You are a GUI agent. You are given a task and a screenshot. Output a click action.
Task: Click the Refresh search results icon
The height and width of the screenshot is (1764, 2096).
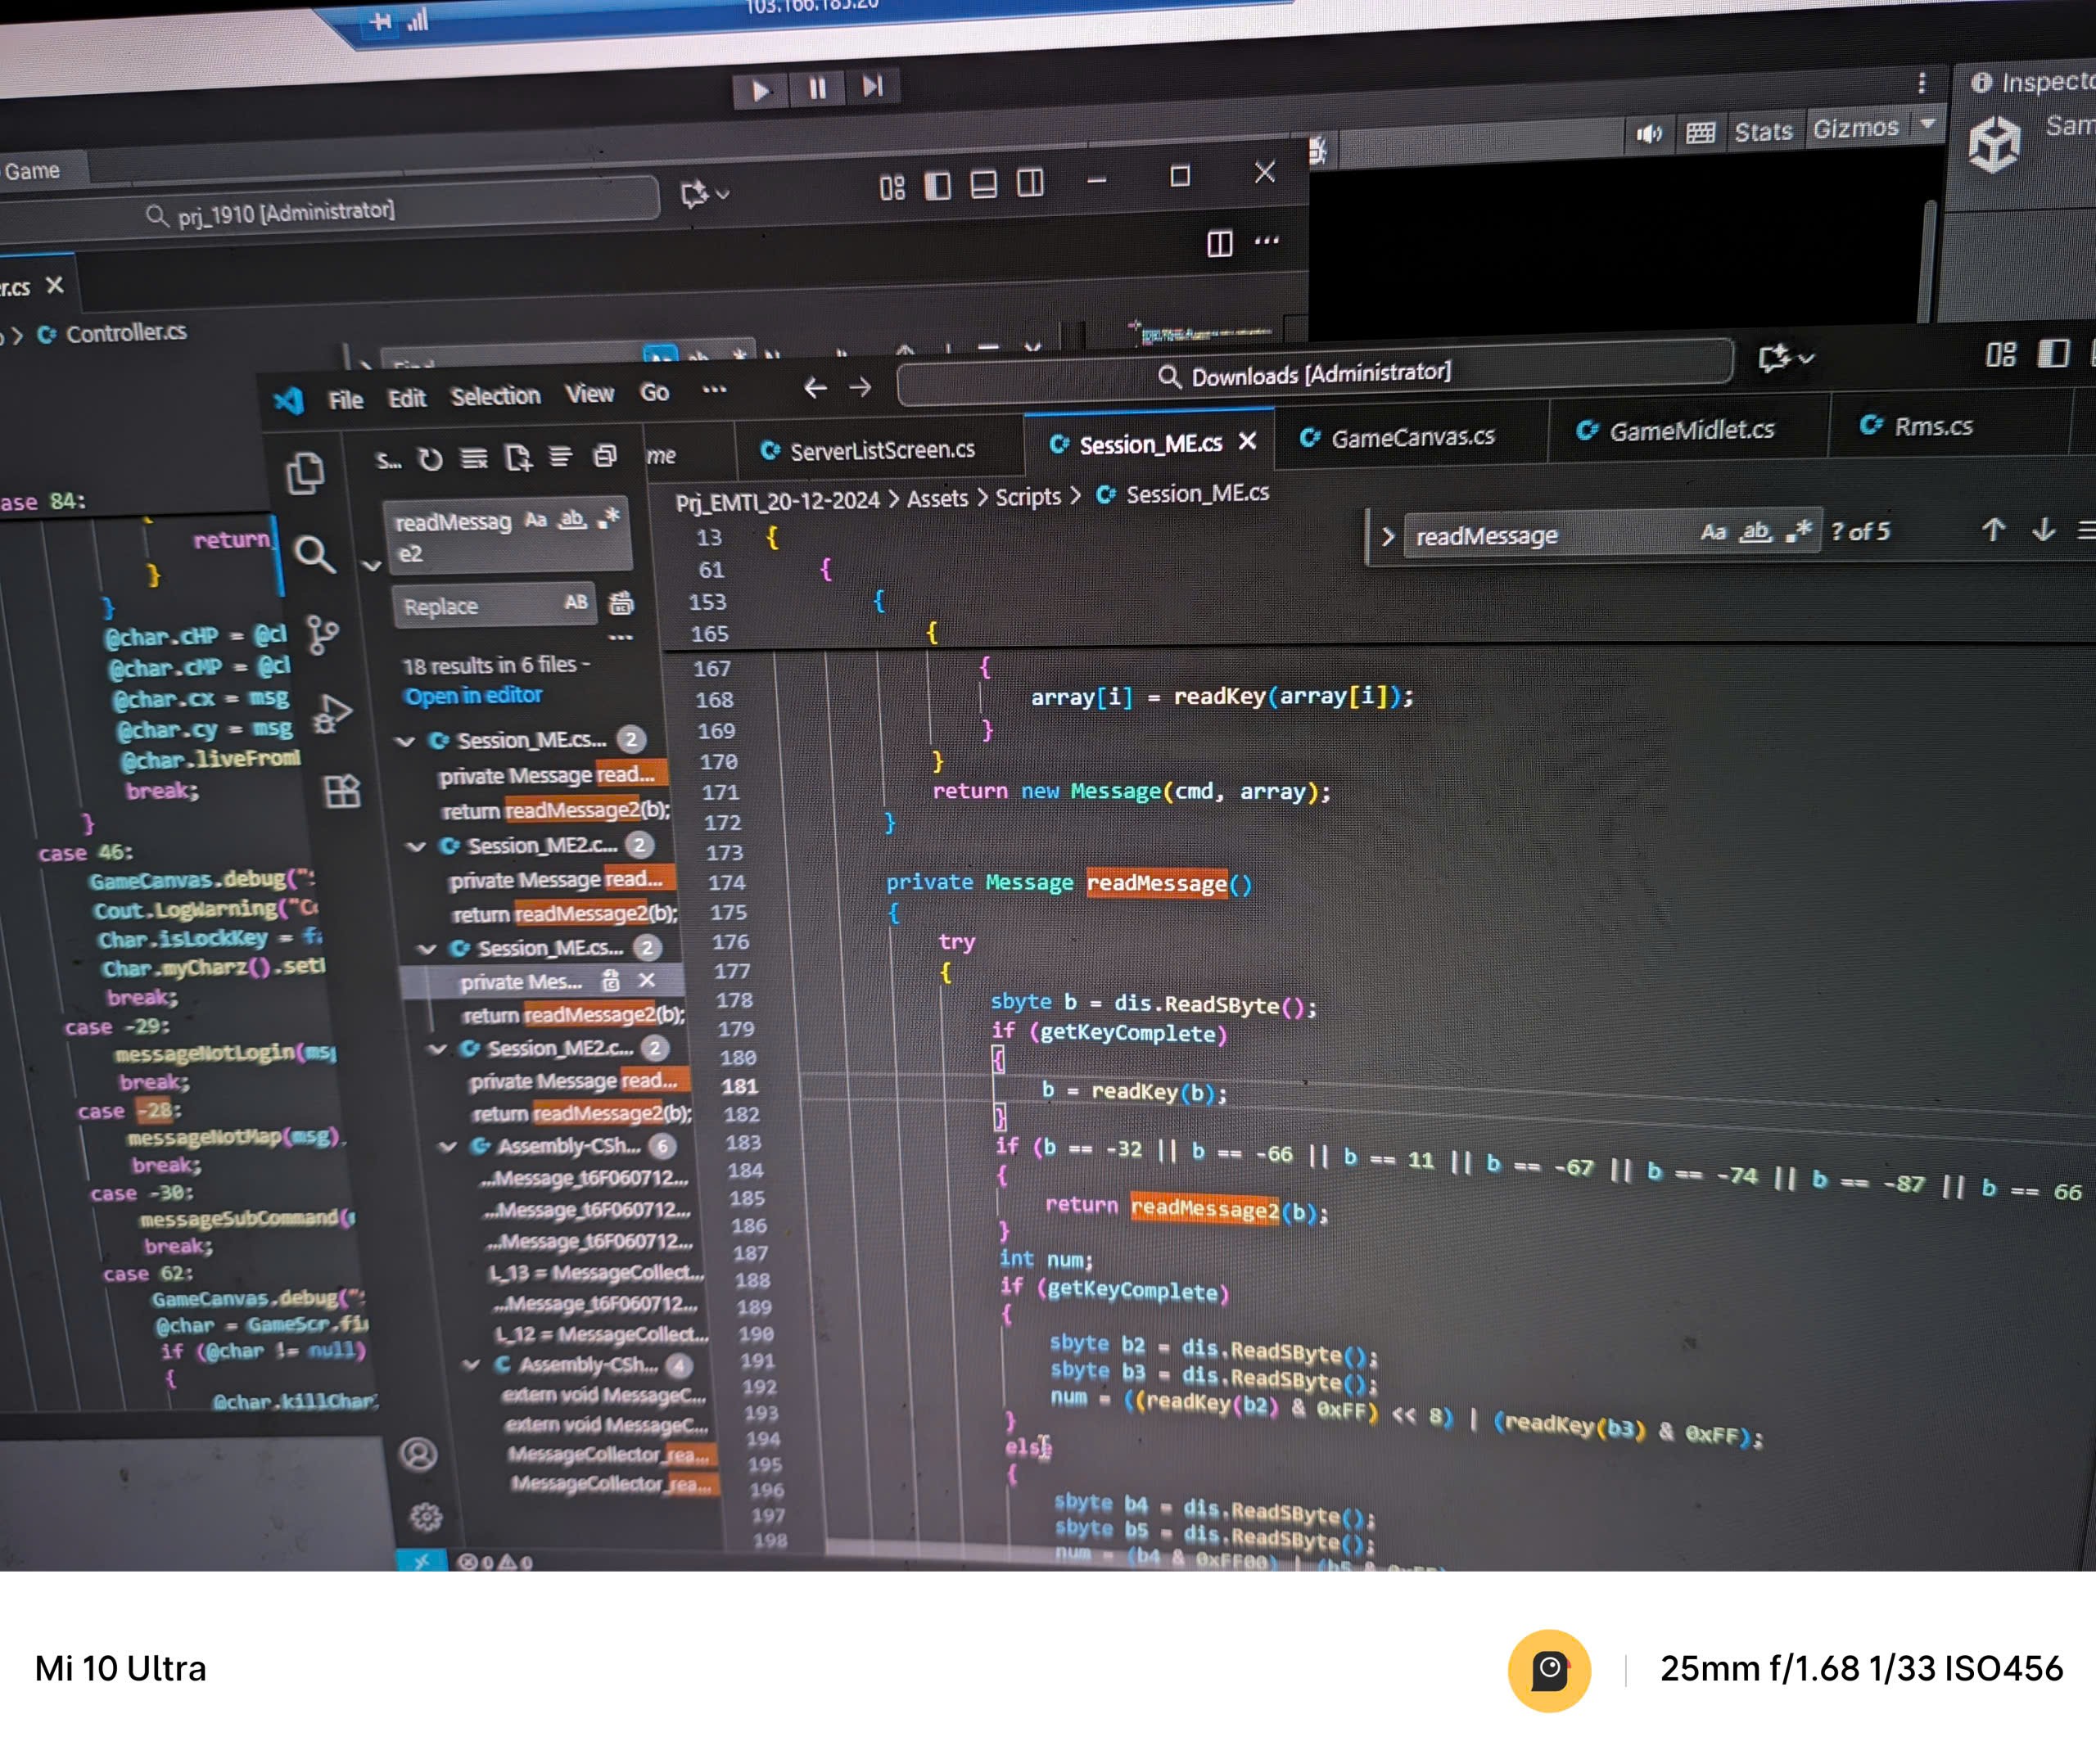430,459
